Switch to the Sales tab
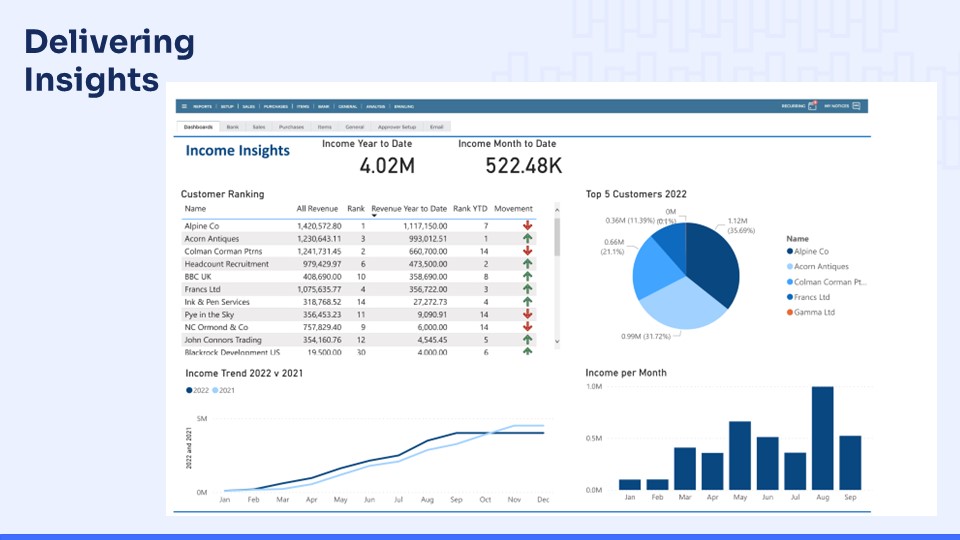960x540 pixels. [x=259, y=127]
